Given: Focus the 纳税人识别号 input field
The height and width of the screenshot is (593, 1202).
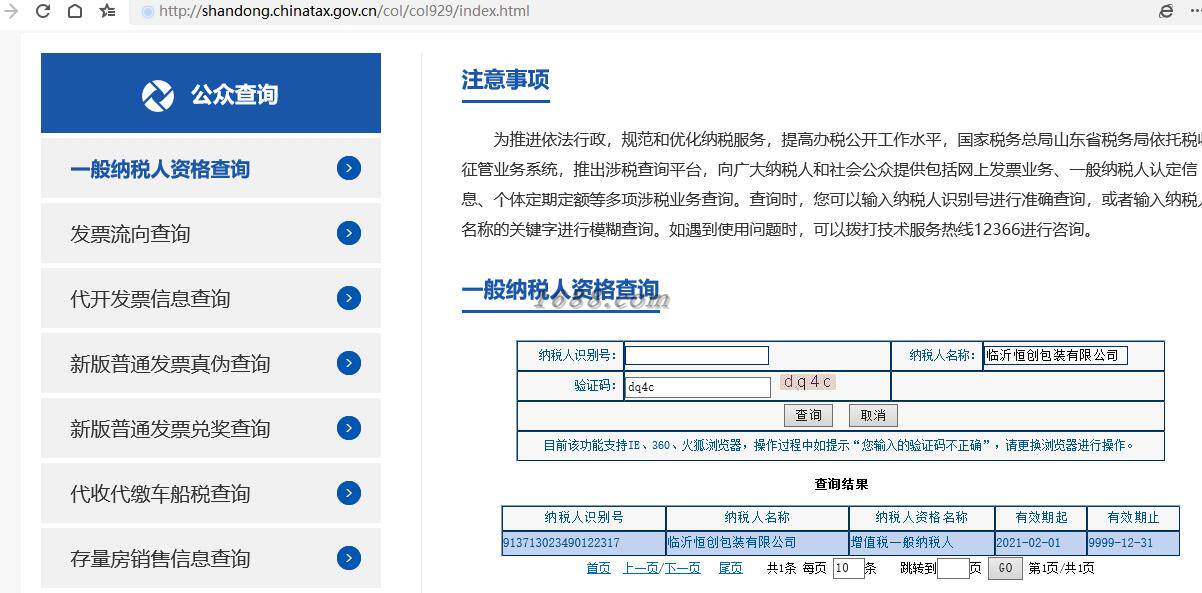Looking at the screenshot, I should [x=697, y=355].
